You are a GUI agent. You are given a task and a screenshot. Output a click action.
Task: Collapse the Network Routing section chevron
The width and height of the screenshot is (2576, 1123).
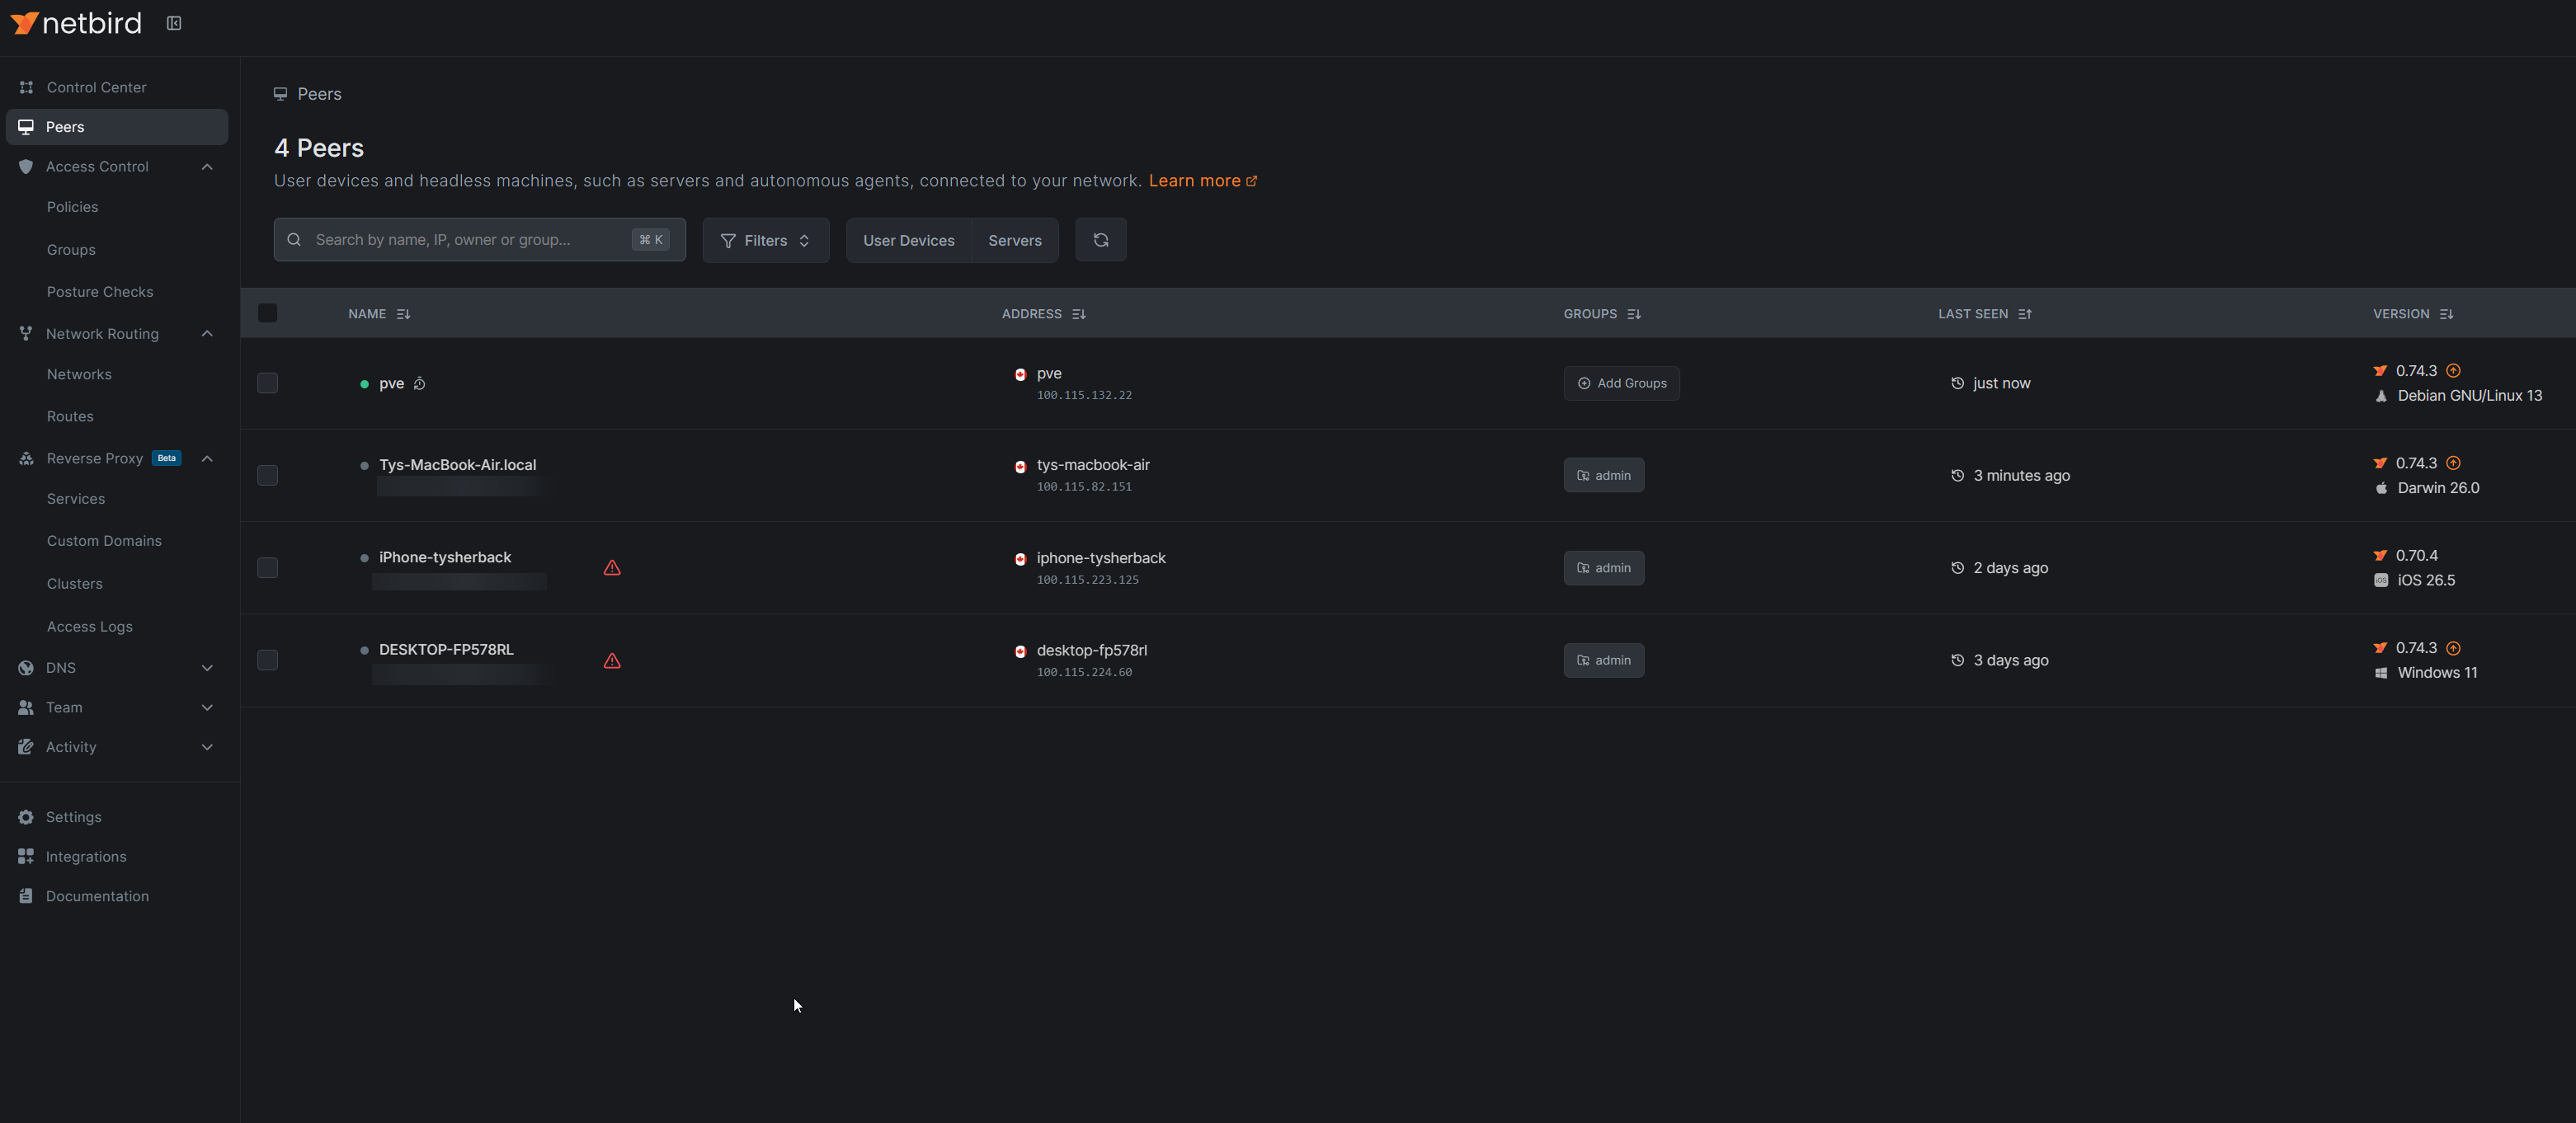coord(207,334)
